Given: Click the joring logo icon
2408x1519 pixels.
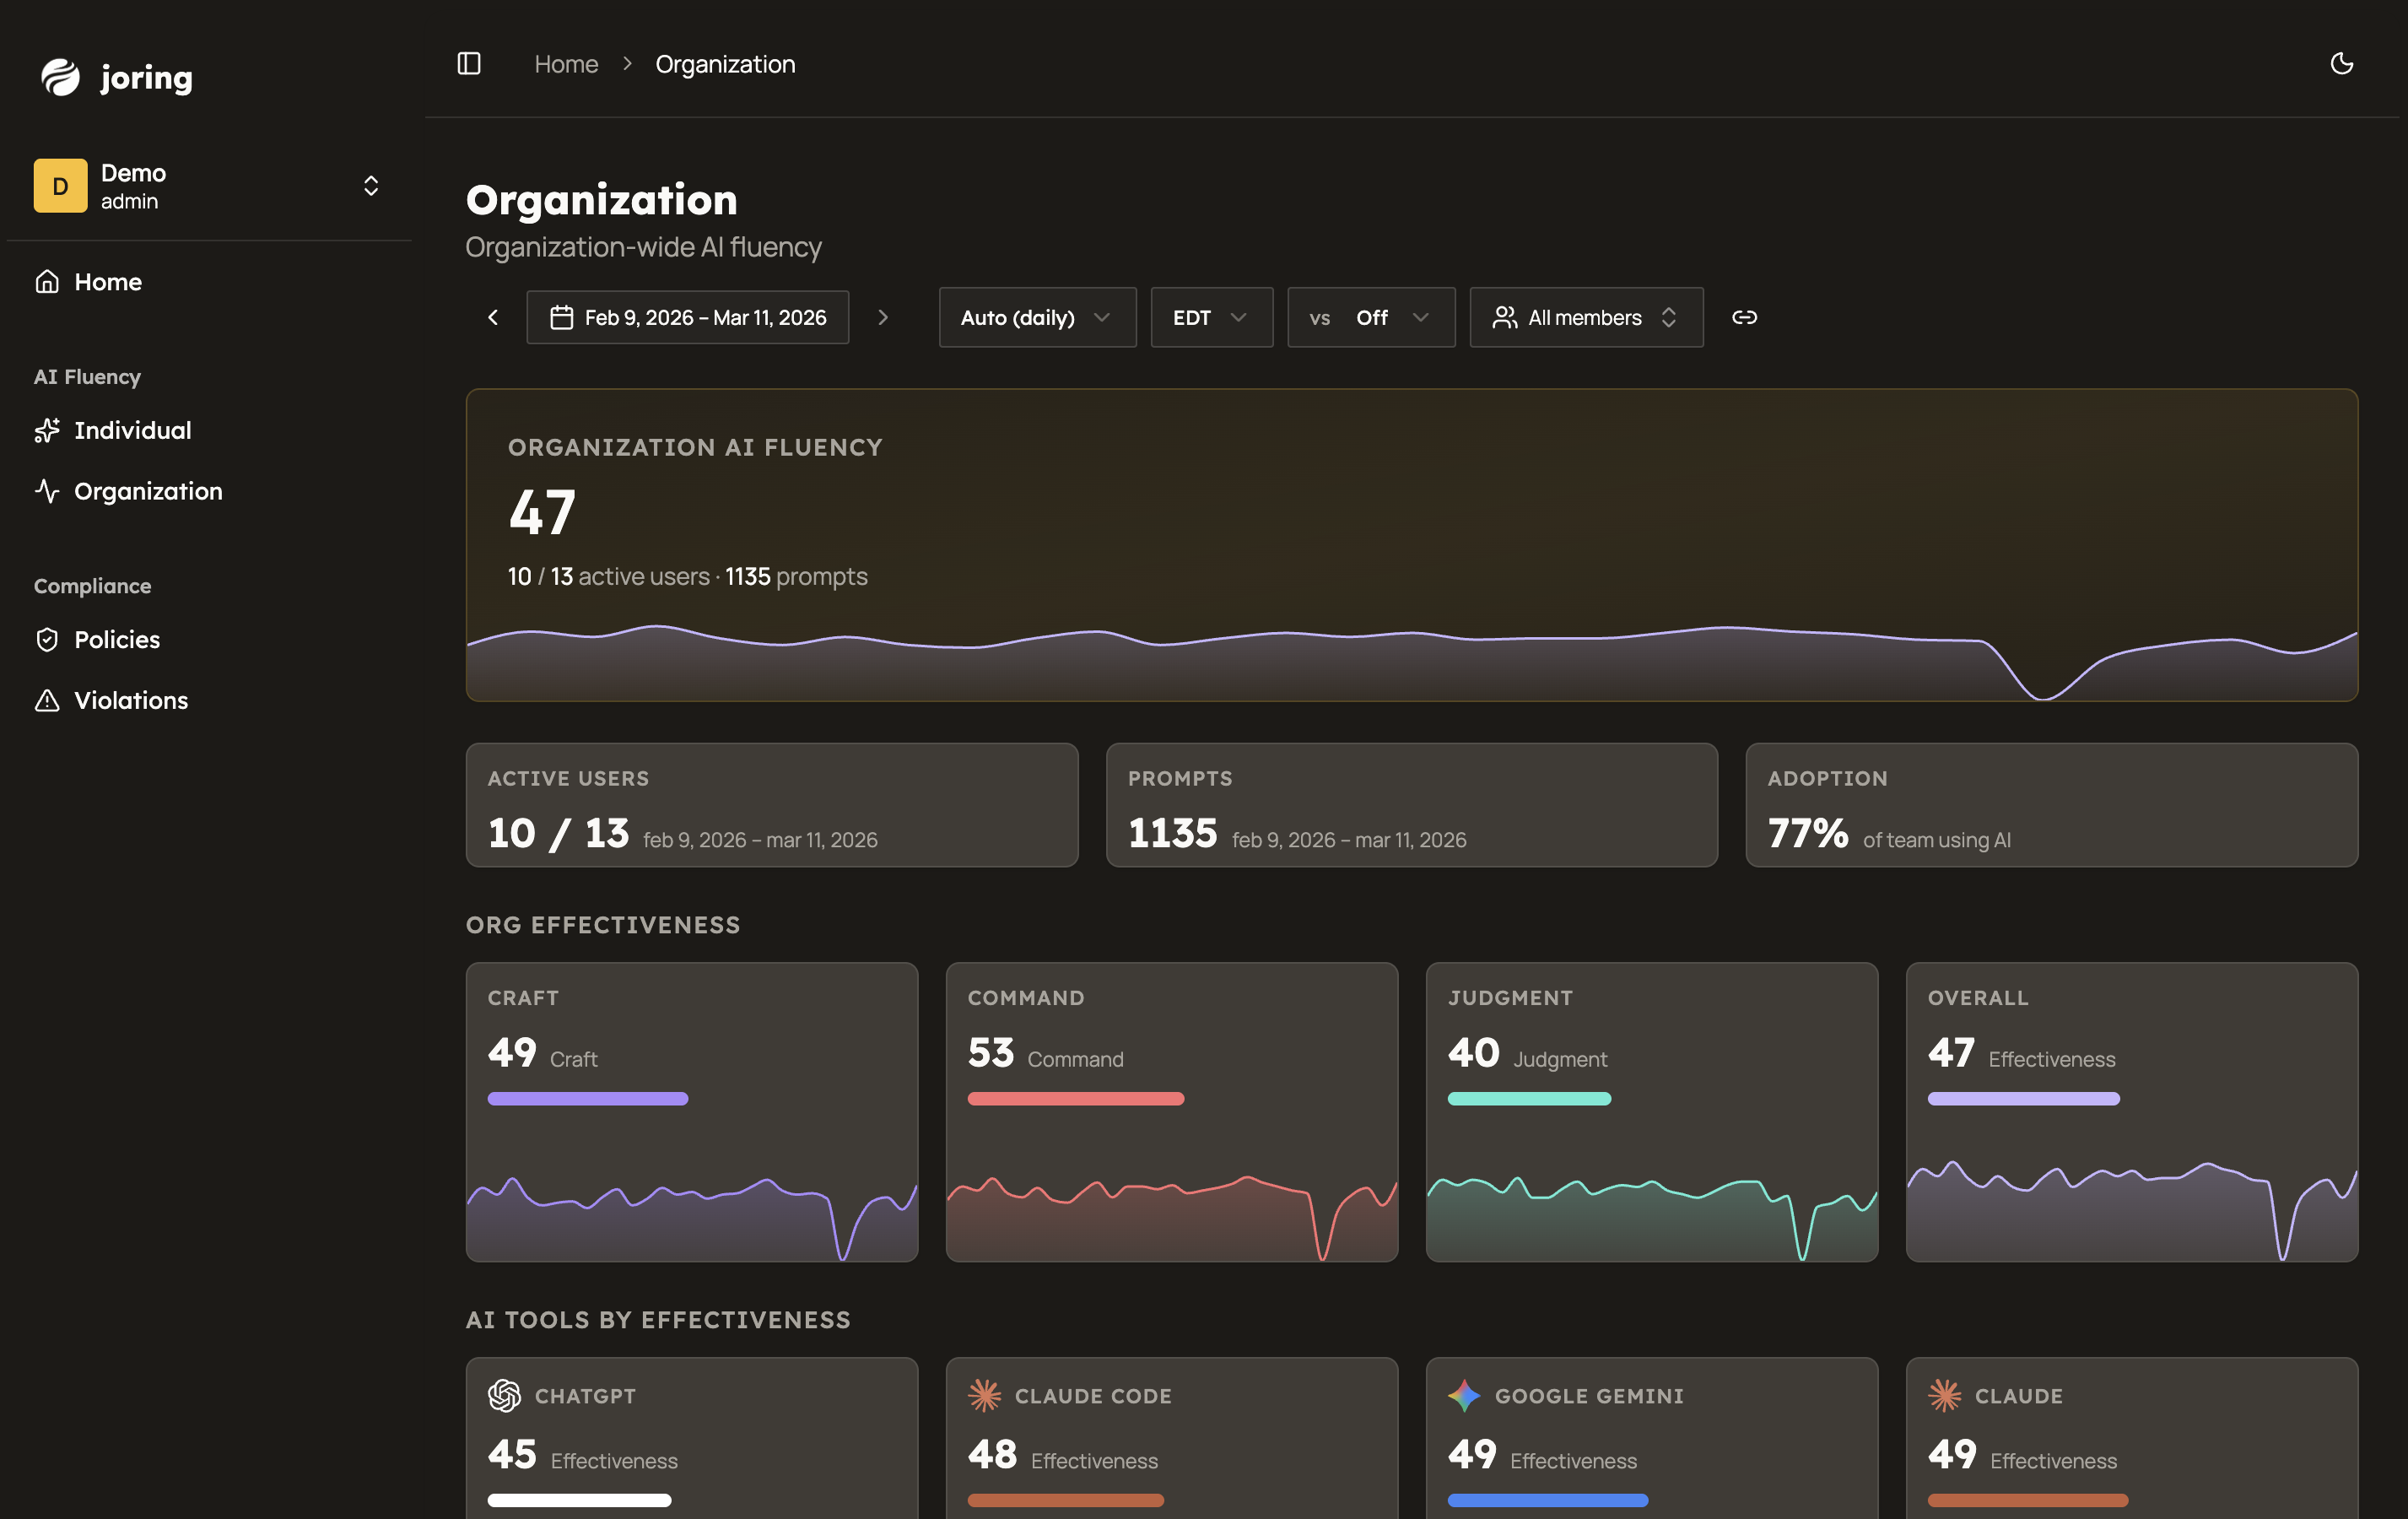Looking at the screenshot, I should [x=60, y=77].
